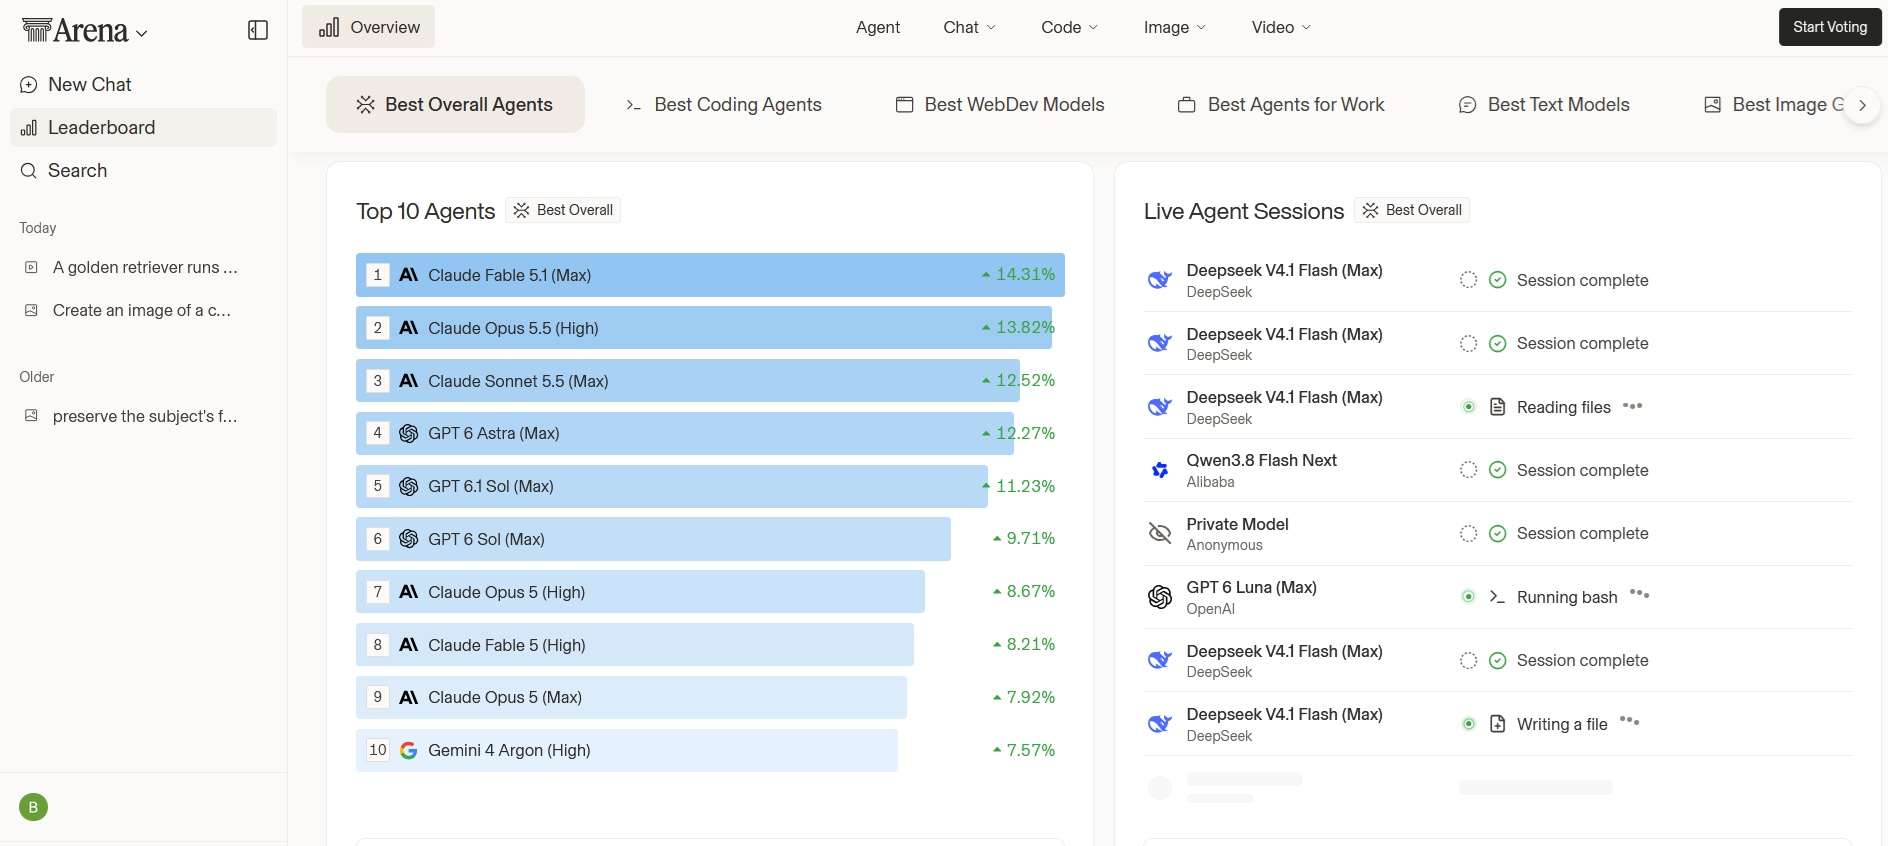1888x846 pixels.
Task: Click the New Chat plus icon
Action: click(x=29, y=85)
